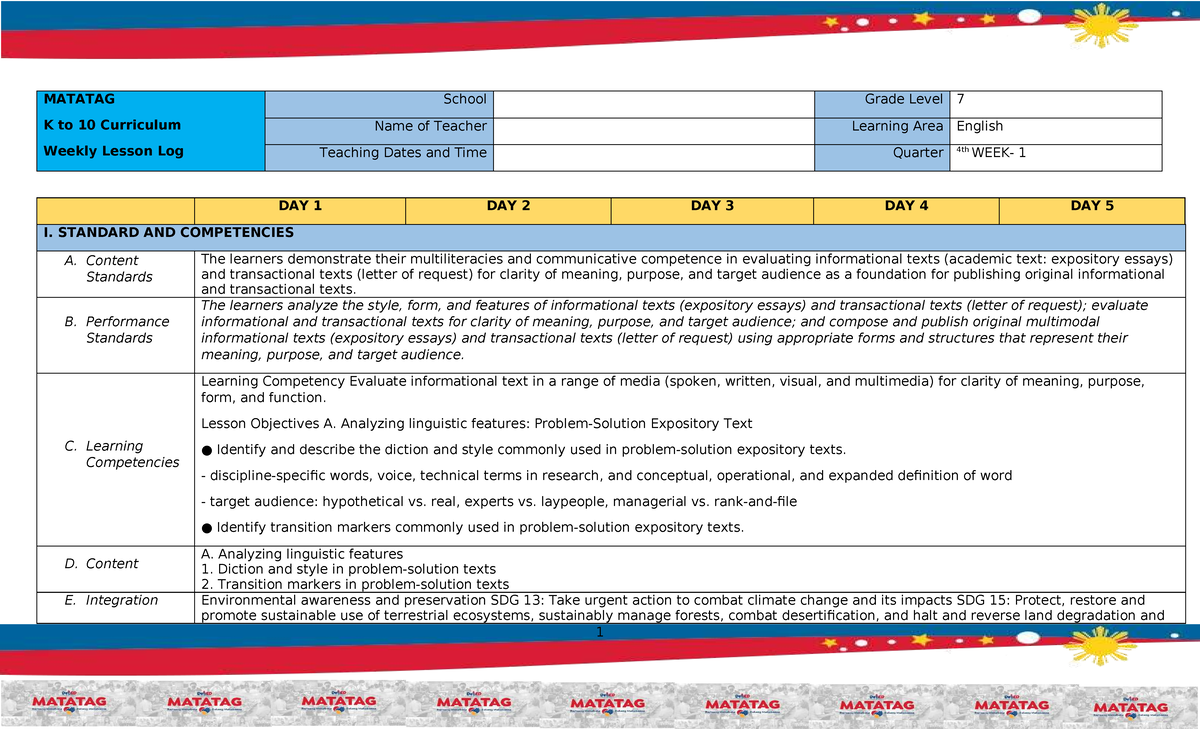Select the DAY 1 column header
1200x729 pixels.
click(x=300, y=207)
